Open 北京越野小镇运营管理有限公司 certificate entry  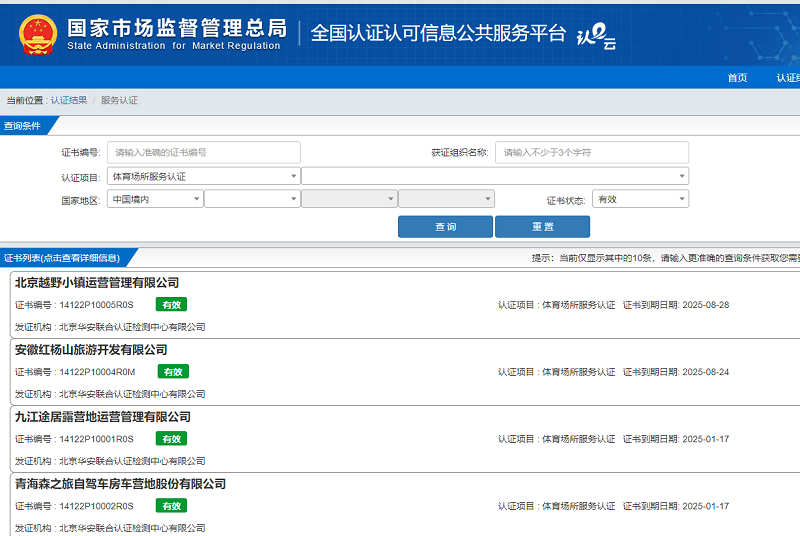click(x=97, y=283)
